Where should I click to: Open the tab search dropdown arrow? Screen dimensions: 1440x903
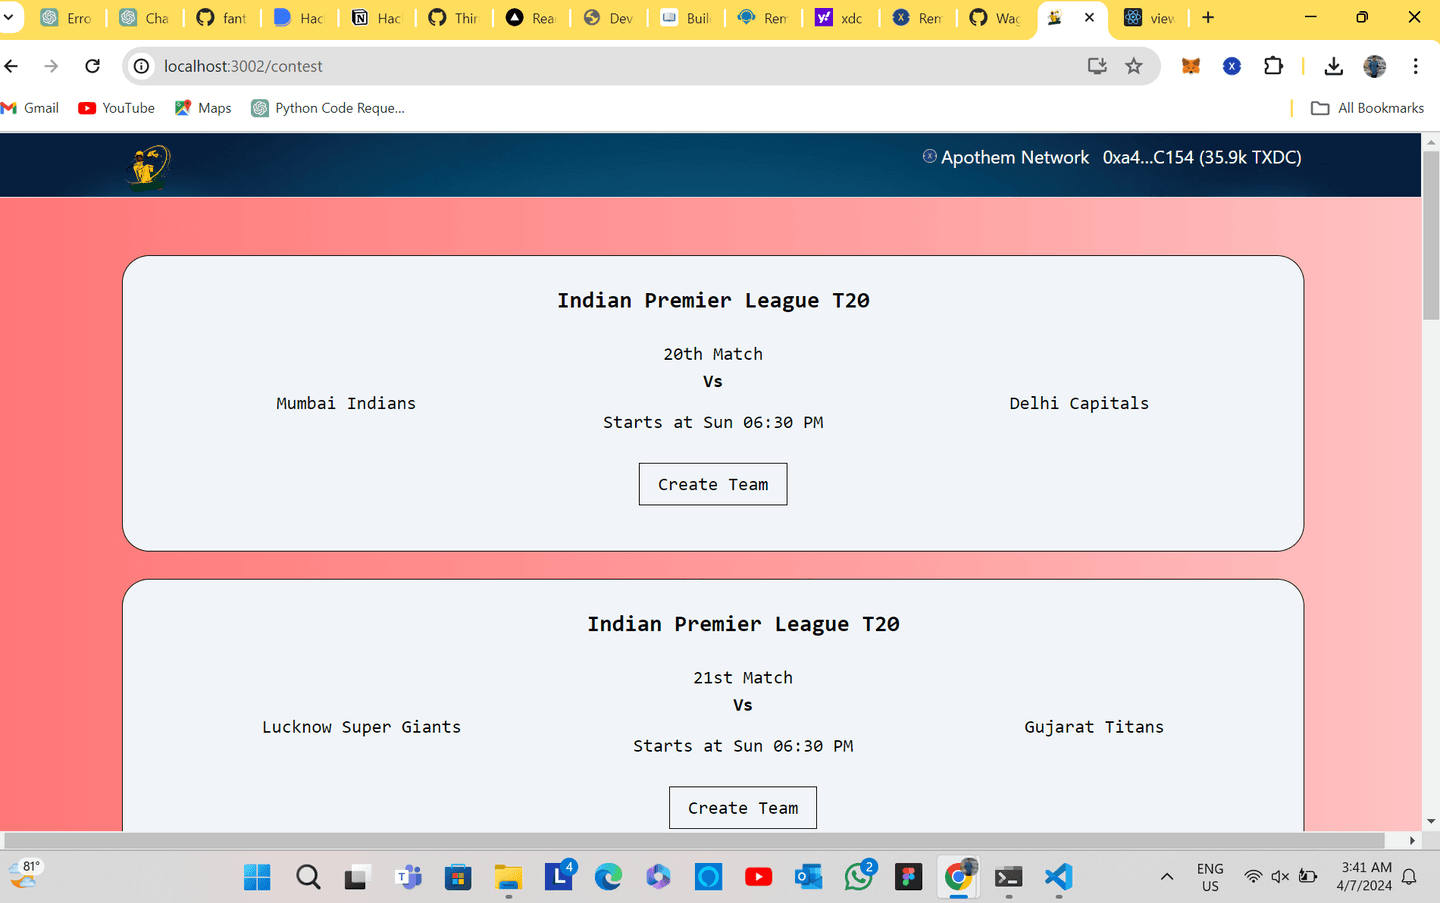click(x=9, y=17)
